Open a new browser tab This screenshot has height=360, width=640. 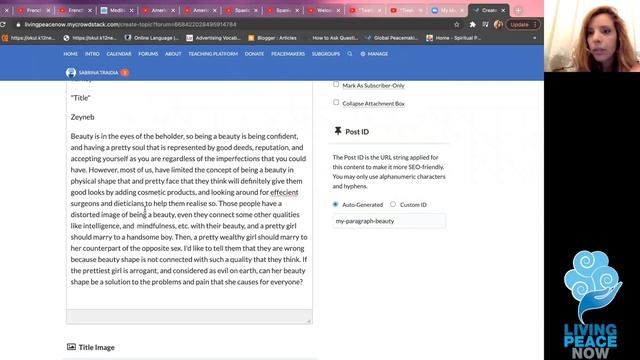[x=518, y=10]
